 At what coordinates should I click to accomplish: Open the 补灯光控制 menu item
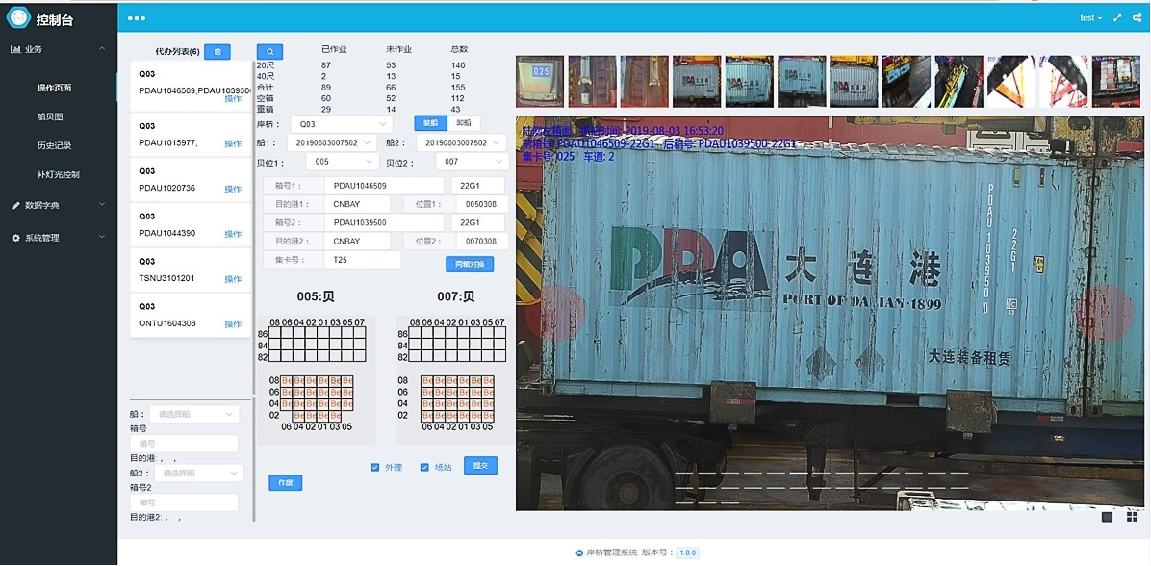(x=58, y=175)
